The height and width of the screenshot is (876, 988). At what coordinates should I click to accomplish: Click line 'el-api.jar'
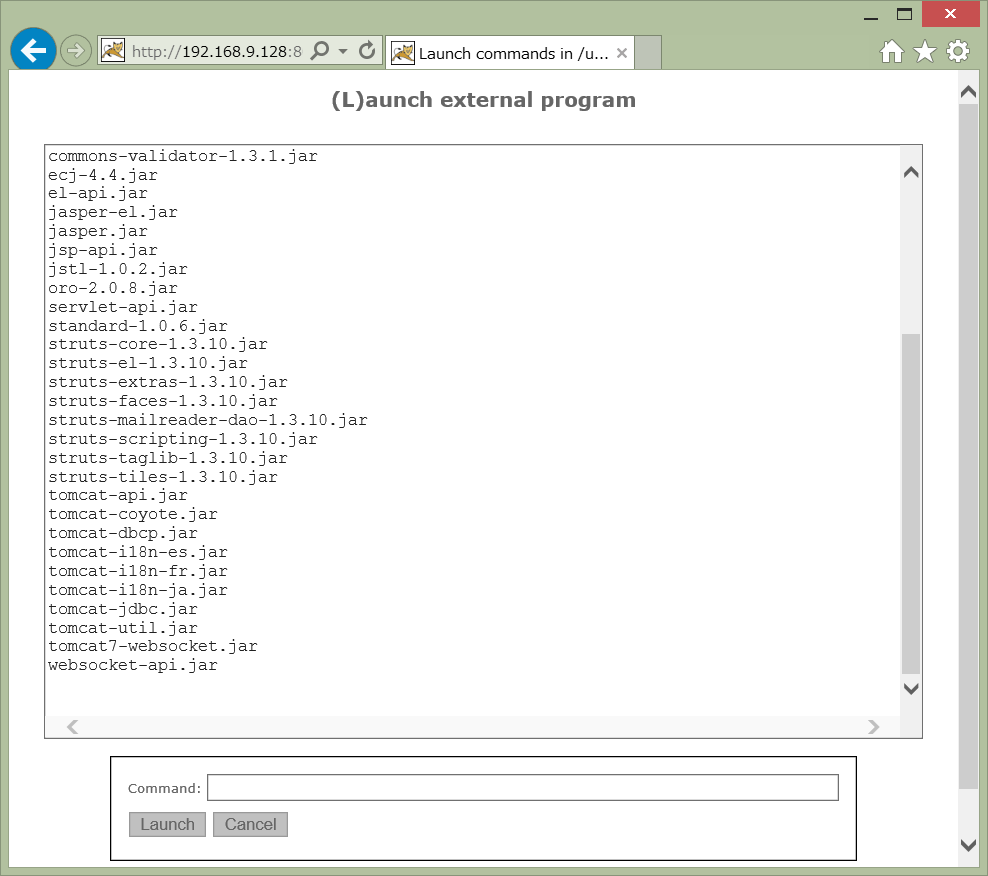98,193
